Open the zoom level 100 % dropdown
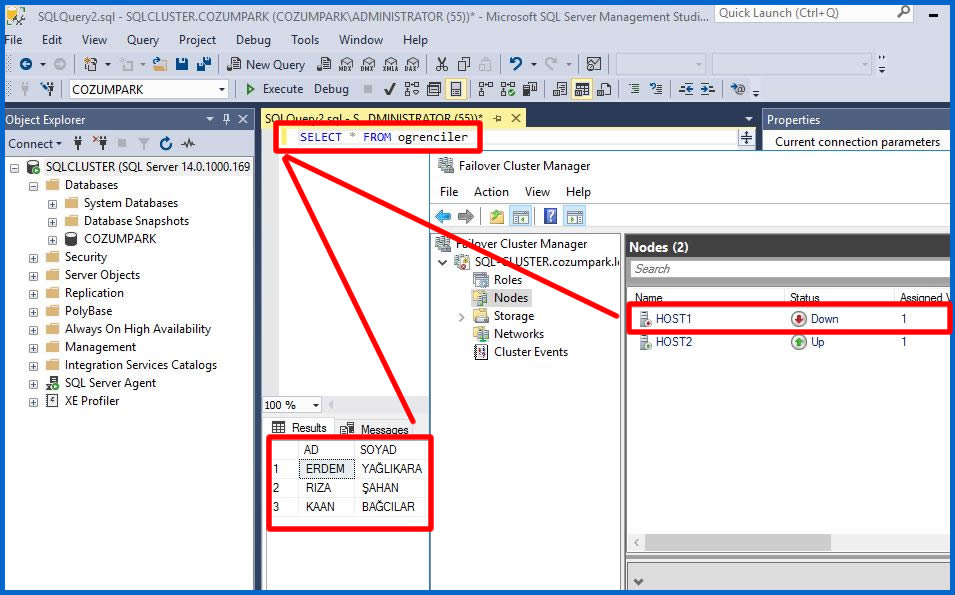This screenshot has height=595, width=955. 316,405
